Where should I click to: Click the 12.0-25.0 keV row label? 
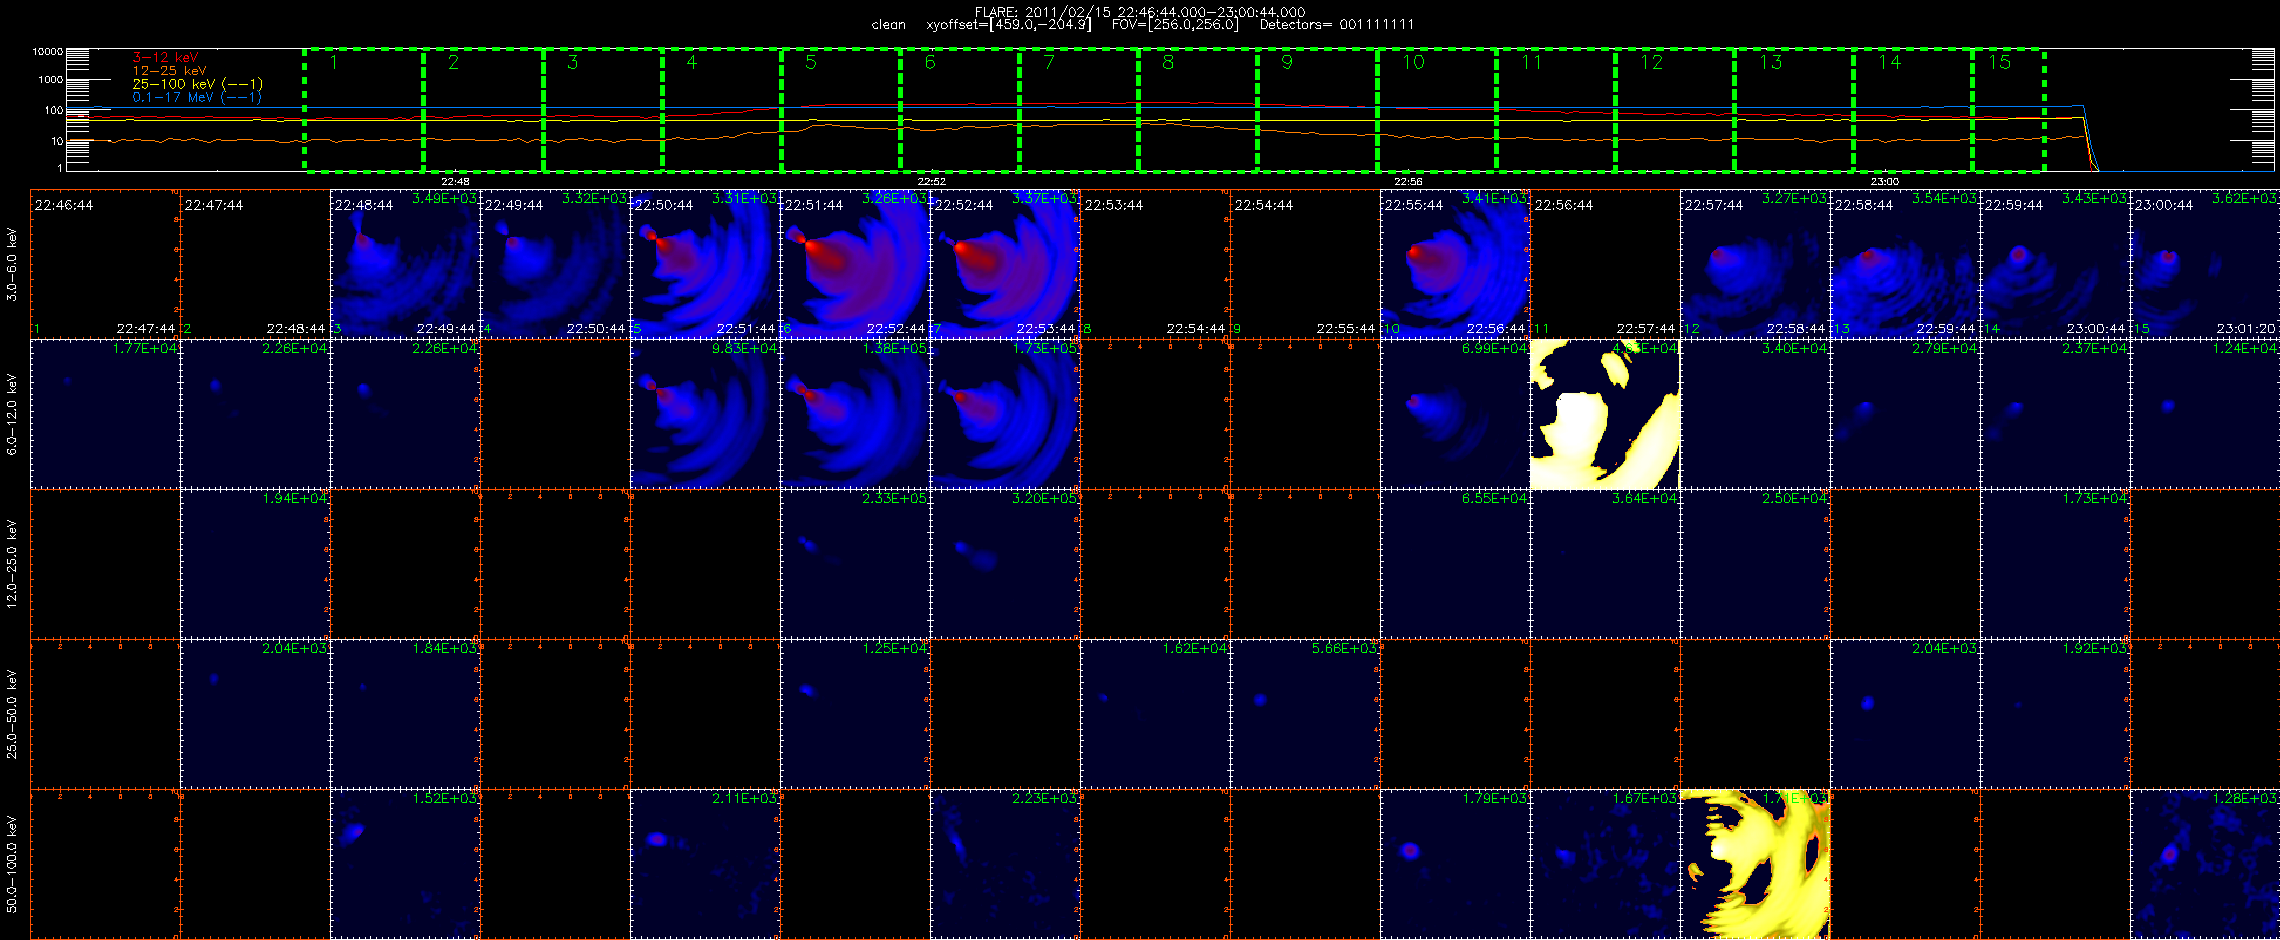[x=12, y=564]
